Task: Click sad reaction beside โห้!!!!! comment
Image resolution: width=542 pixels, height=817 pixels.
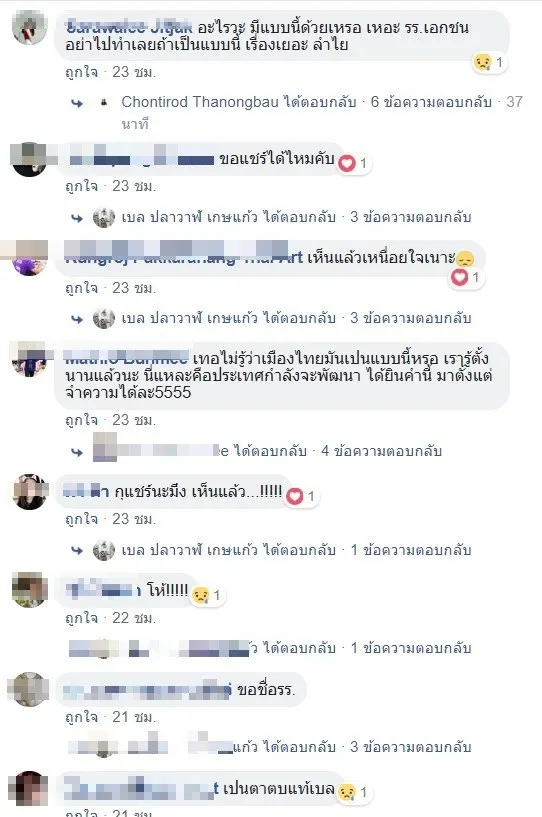Action: [x=201, y=595]
